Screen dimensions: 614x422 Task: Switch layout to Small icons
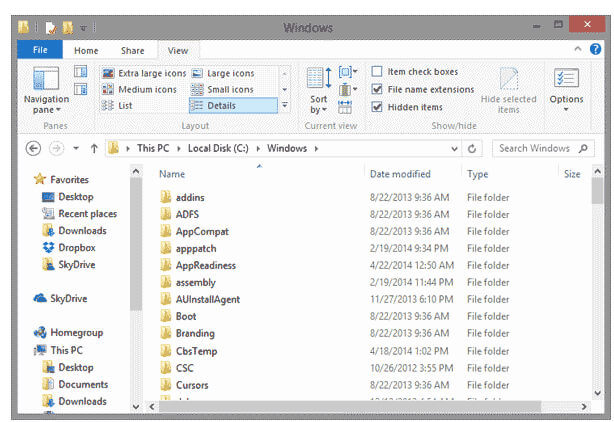point(222,90)
